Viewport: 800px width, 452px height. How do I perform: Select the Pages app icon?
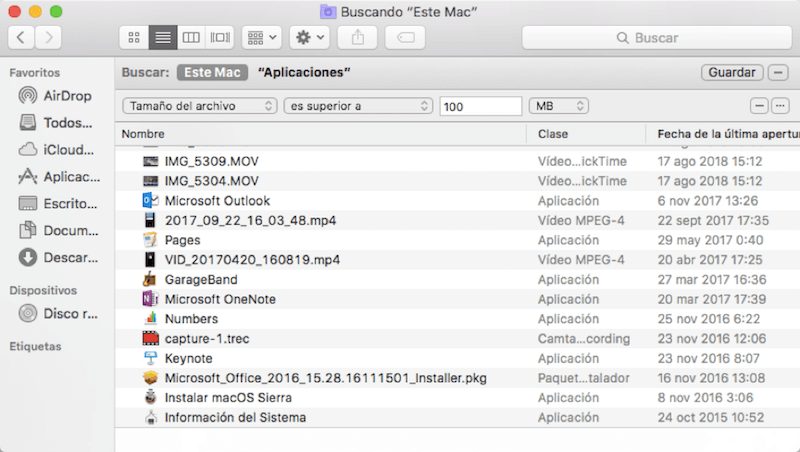150,240
